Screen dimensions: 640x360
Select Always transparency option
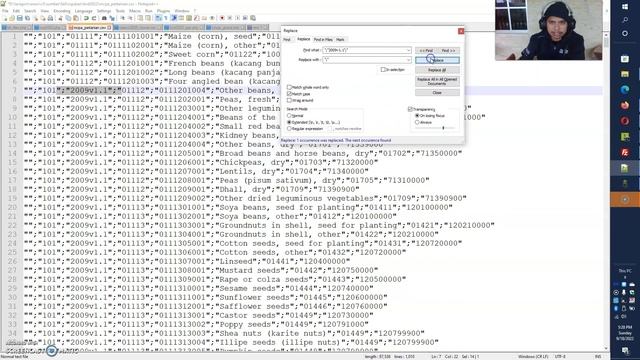(417, 122)
